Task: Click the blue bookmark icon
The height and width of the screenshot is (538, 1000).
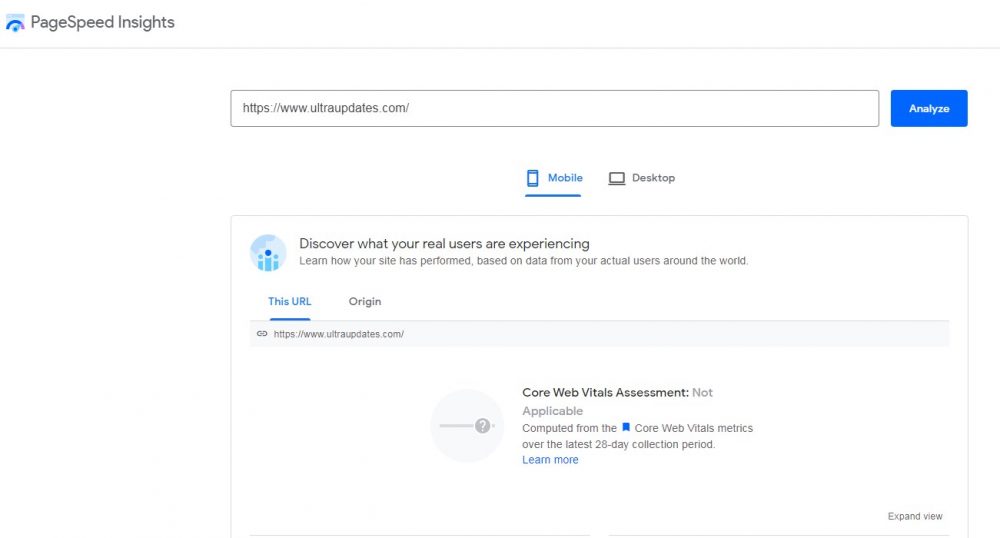Action: coord(626,428)
